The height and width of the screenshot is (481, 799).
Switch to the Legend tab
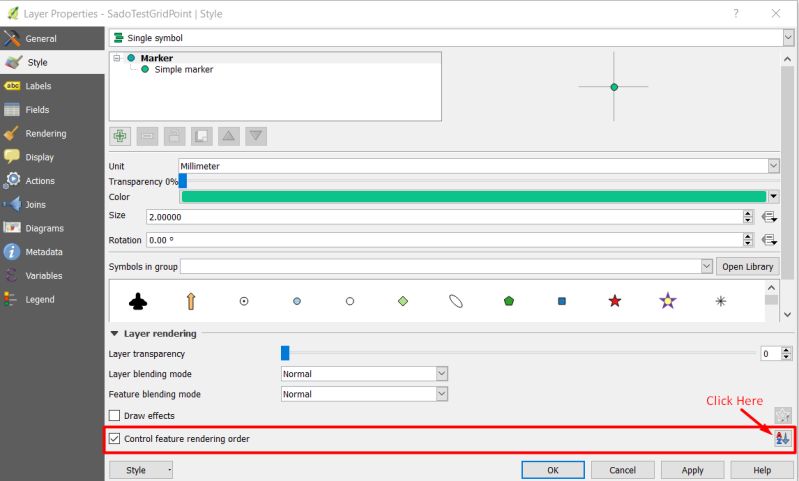(52, 299)
